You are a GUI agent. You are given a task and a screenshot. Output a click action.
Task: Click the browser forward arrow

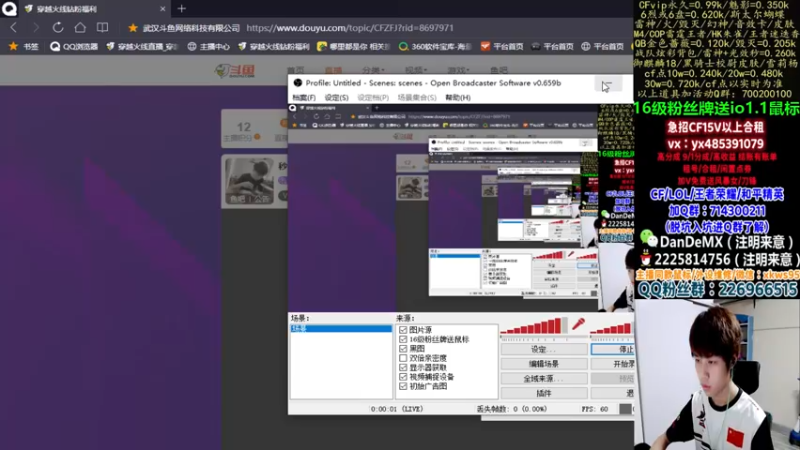[x=36, y=28]
